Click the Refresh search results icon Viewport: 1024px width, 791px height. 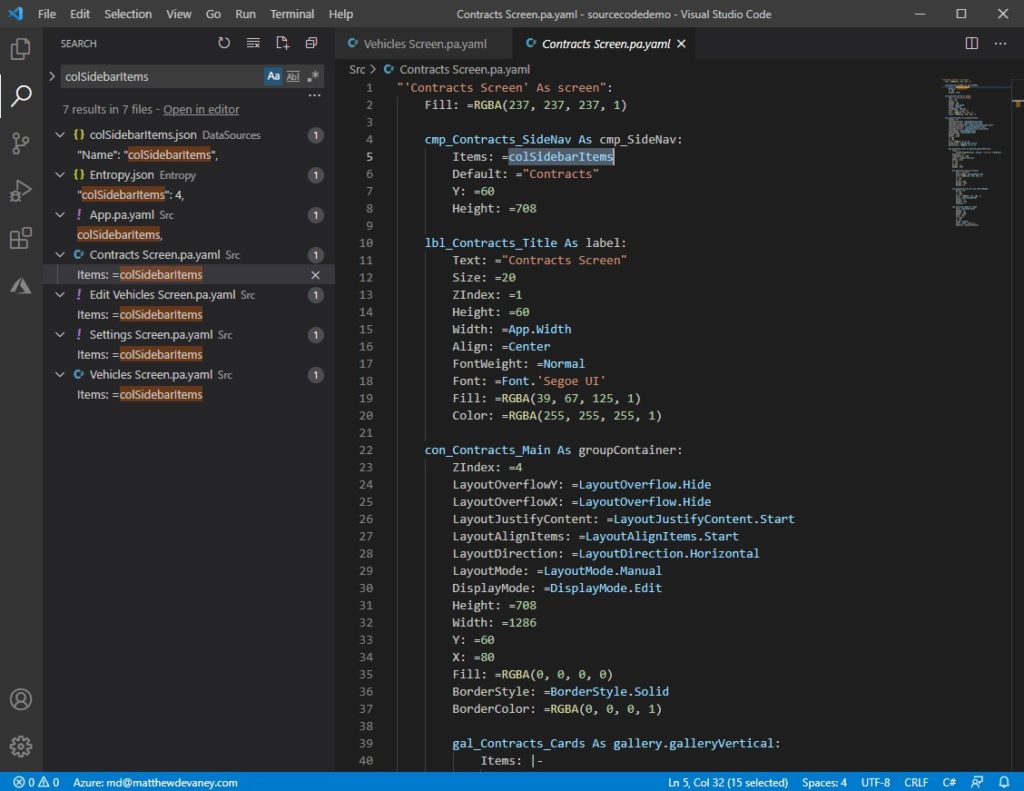pyautogui.click(x=224, y=43)
